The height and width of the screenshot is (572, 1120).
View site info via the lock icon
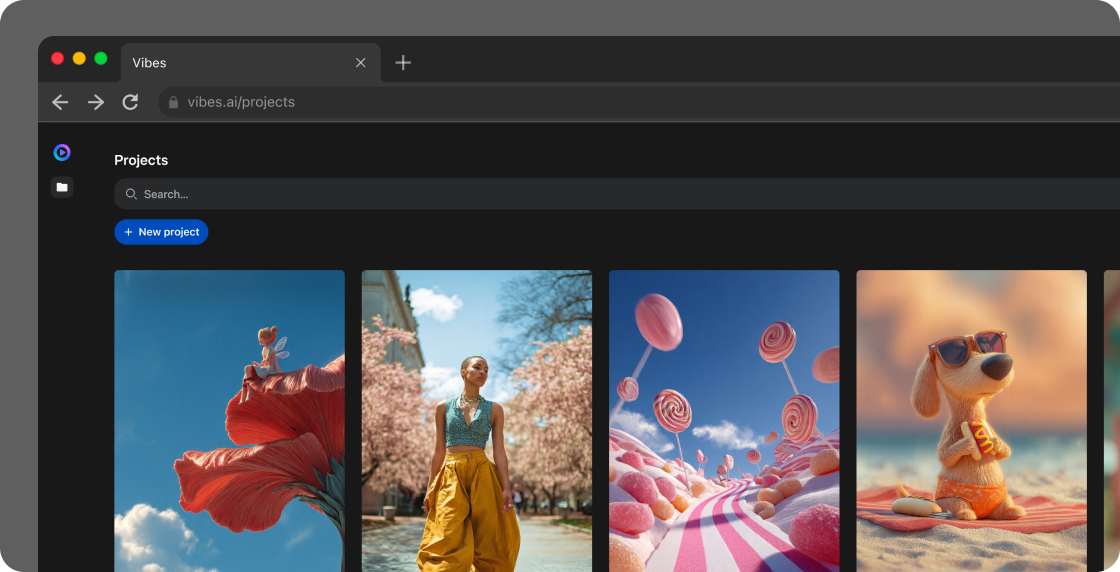pyautogui.click(x=173, y=102)
